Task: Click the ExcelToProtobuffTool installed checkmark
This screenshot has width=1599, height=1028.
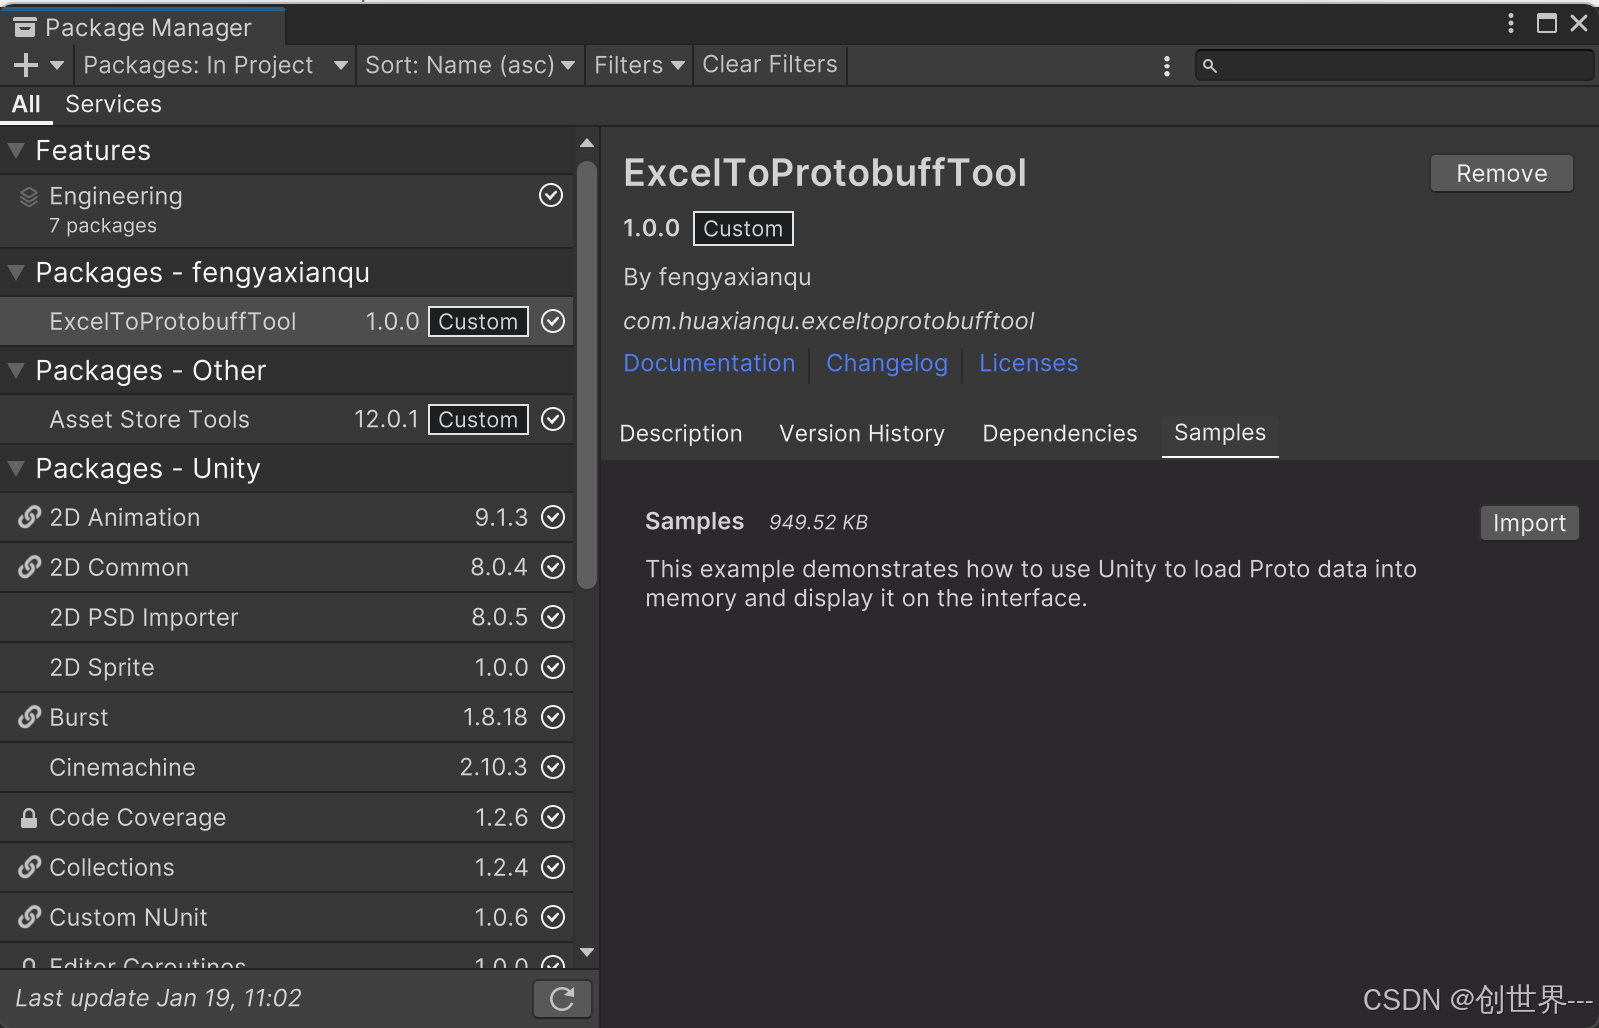Action: (553, 321)
